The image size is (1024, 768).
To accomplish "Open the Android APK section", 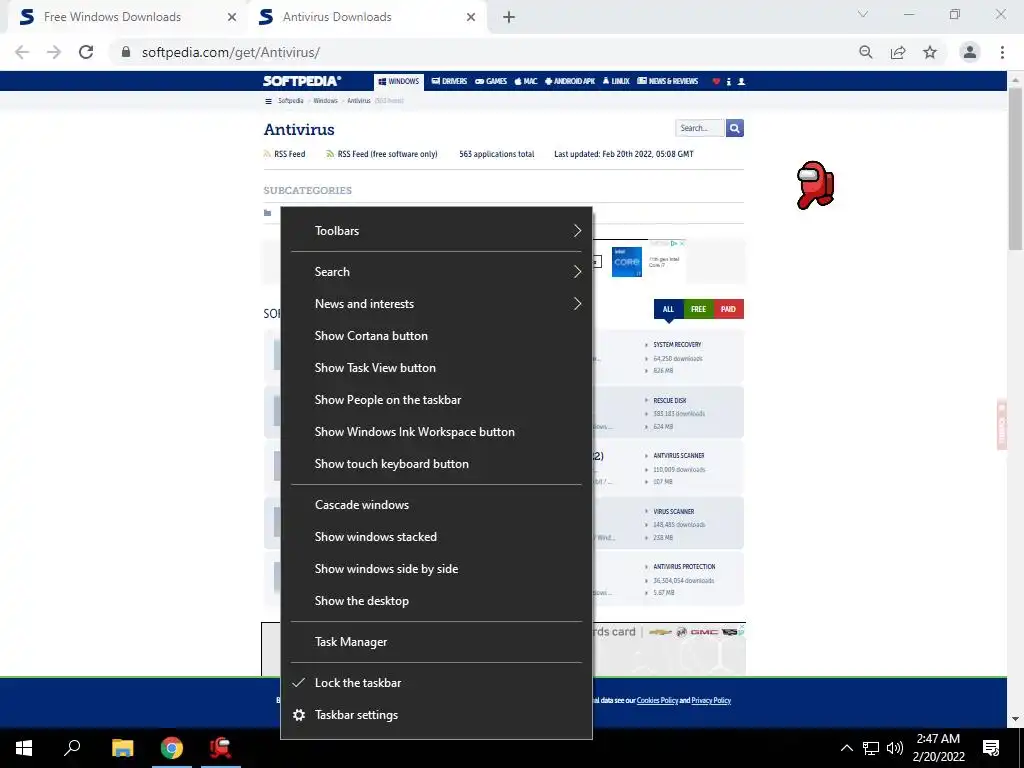I will click(570, 82).
